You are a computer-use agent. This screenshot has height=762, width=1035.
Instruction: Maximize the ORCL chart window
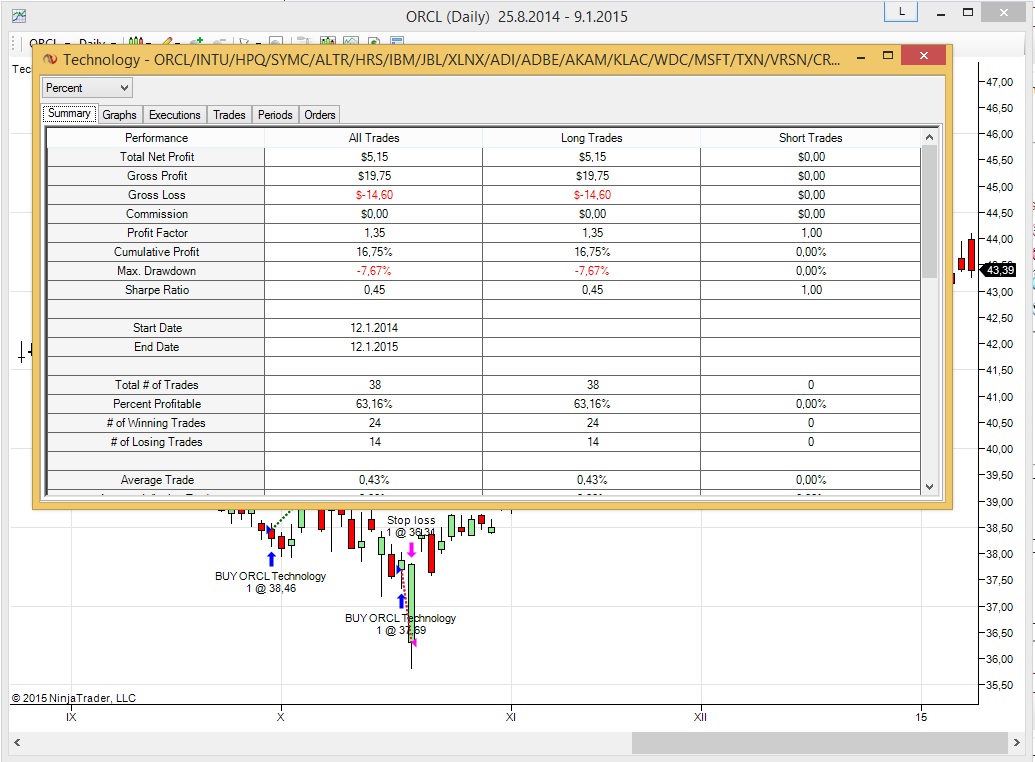click(968, 12)
